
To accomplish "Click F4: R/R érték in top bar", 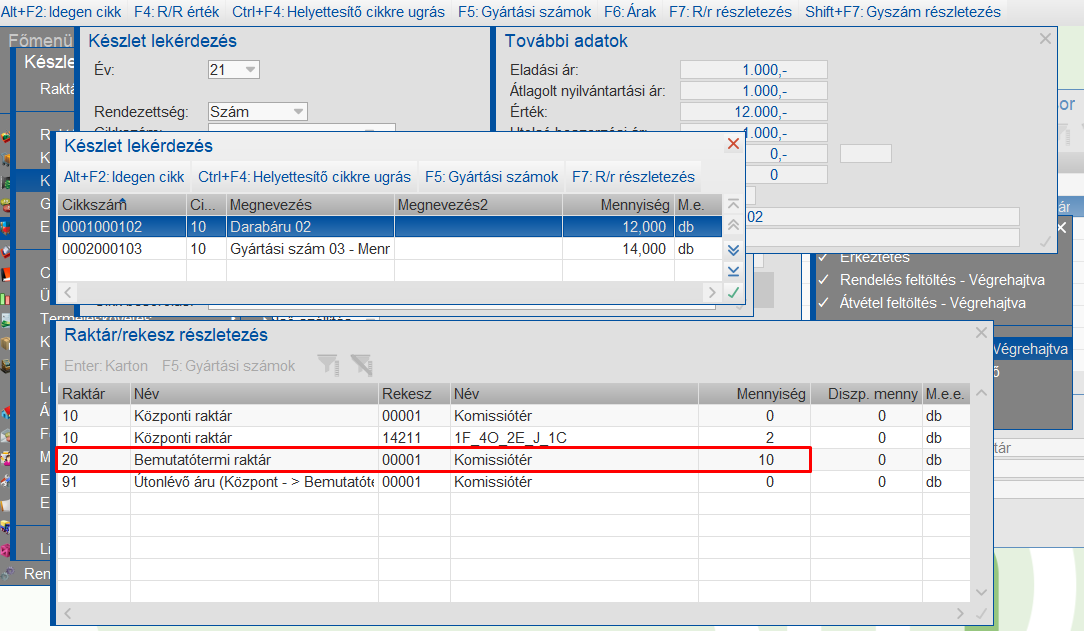I will 176,12.
